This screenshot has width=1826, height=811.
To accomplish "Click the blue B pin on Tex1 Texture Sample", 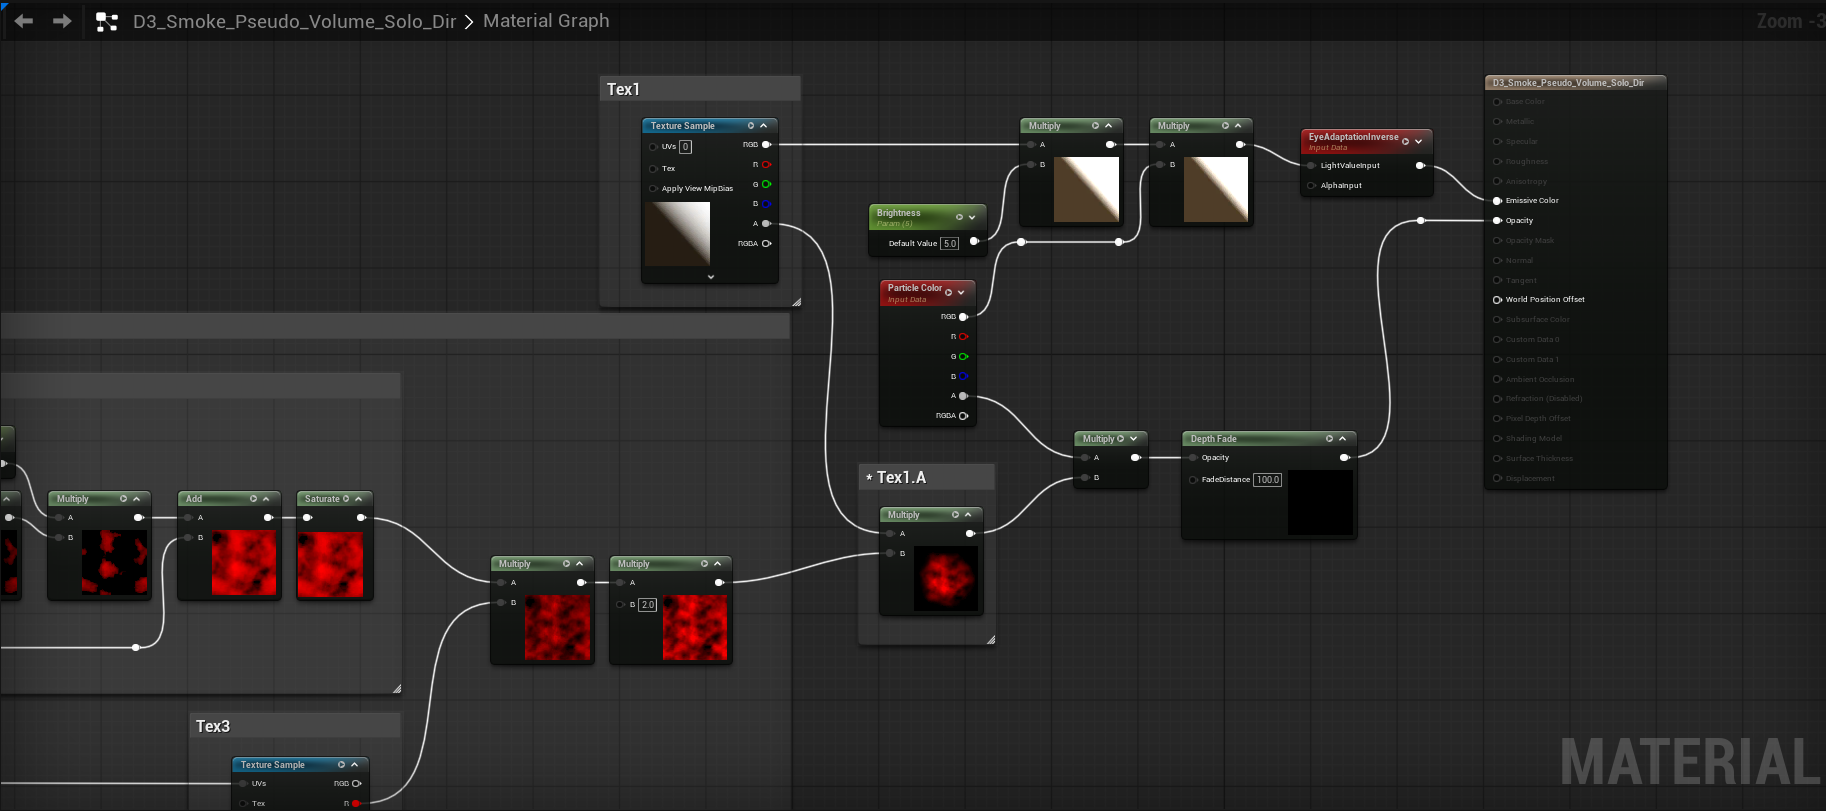I will pos(767,204).
